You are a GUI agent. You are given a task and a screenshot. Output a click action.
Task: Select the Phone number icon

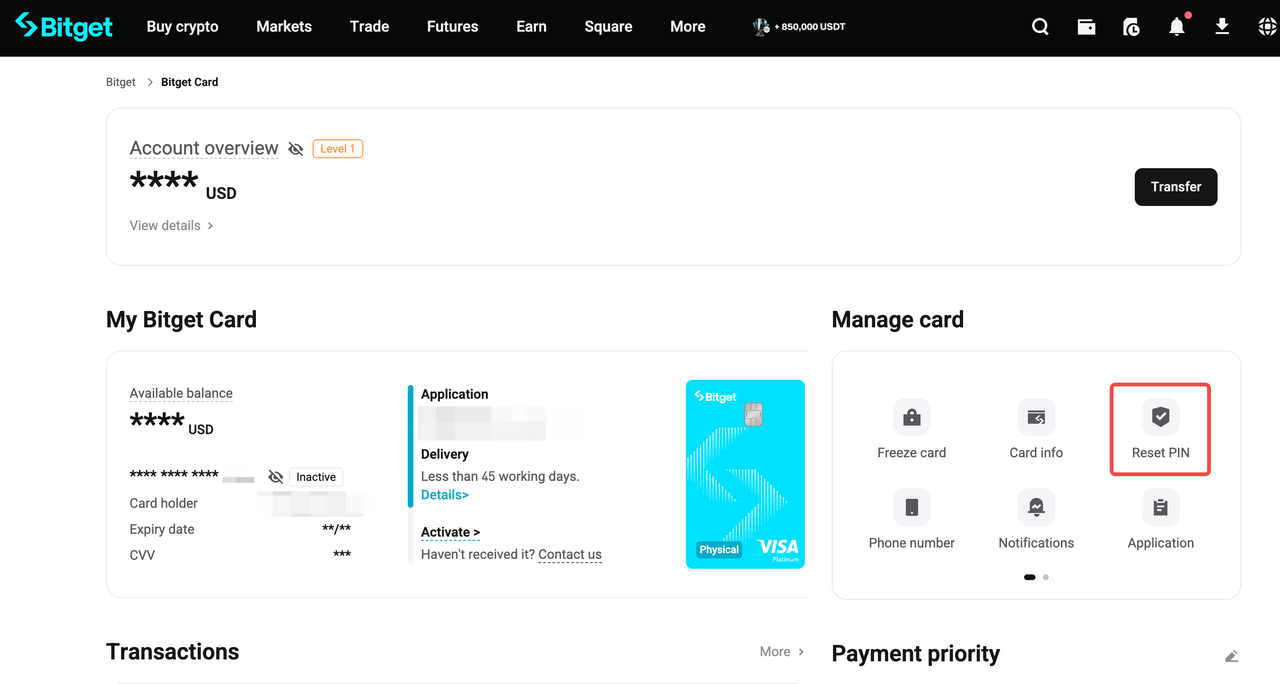click(911, 507)
